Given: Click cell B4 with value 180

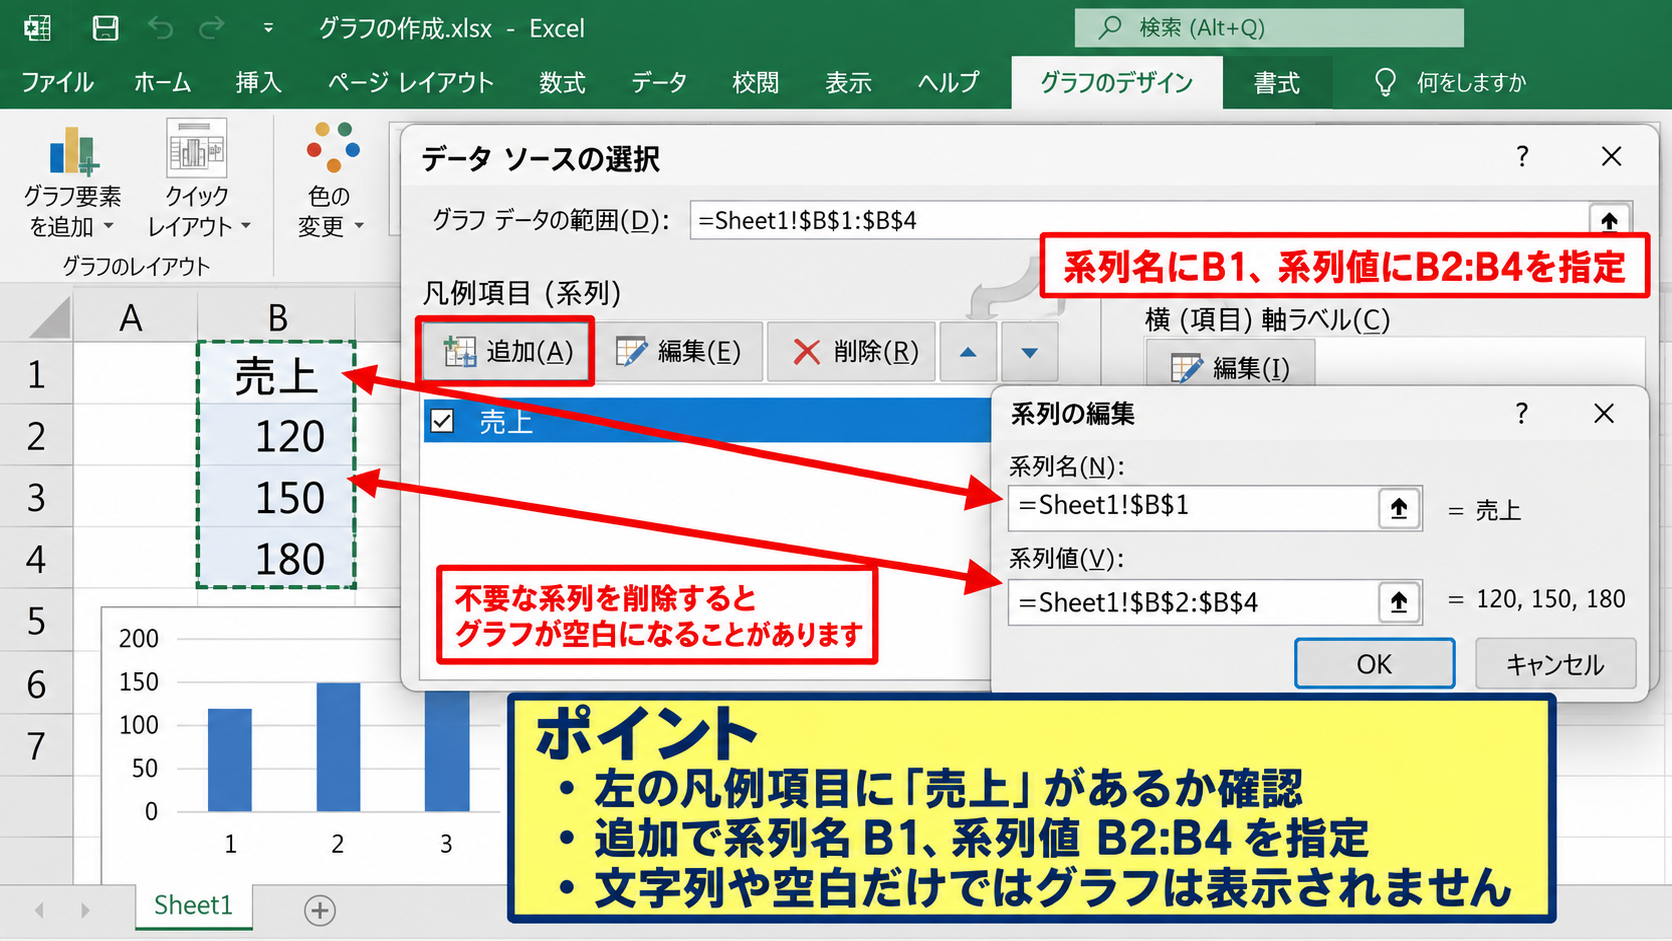Looking at the screenshot, I should 277,558.
